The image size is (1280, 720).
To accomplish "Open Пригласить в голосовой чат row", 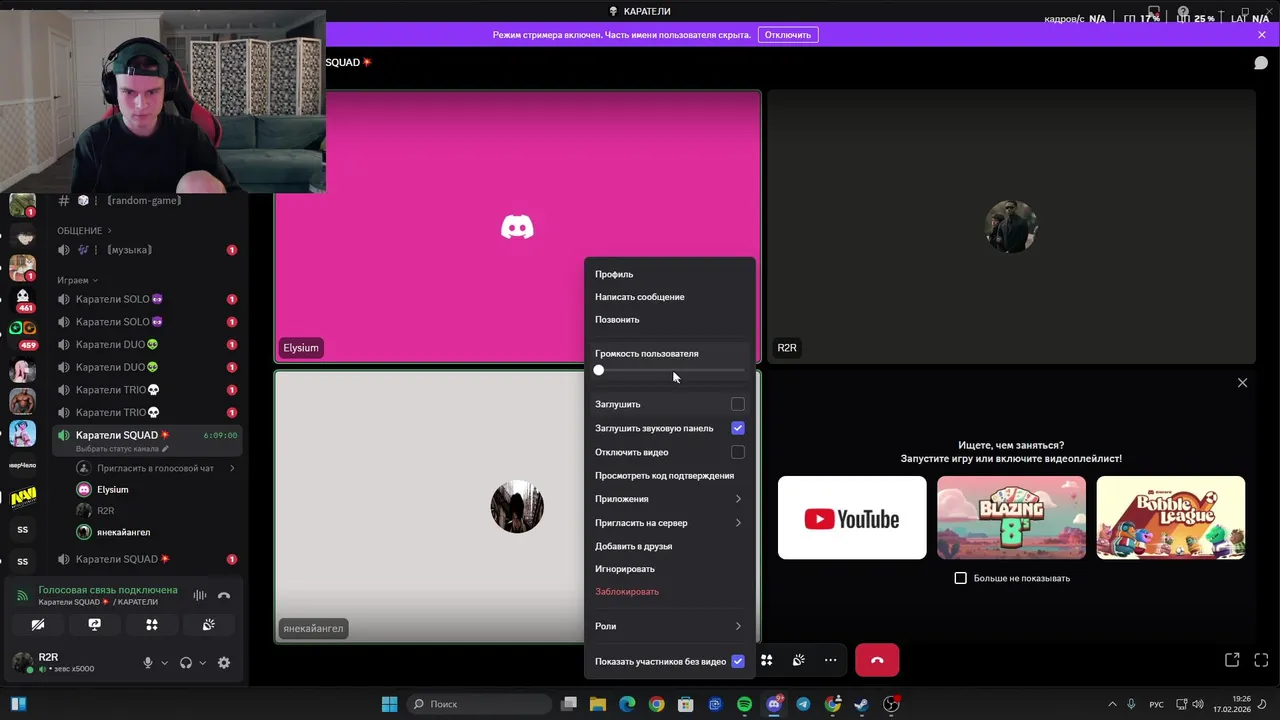I will click(155, 468).
